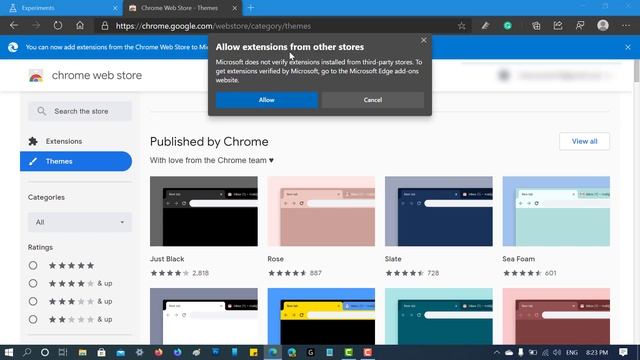View site info via the lock icon

click(x=105, y=26)
